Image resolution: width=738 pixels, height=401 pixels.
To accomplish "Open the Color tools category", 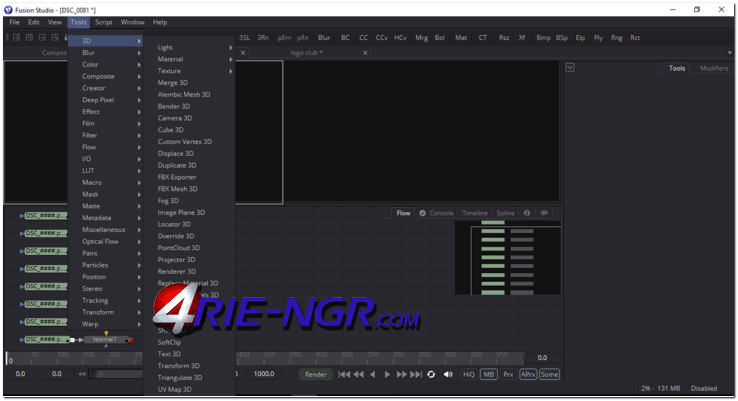I will [x=106, y=64].
